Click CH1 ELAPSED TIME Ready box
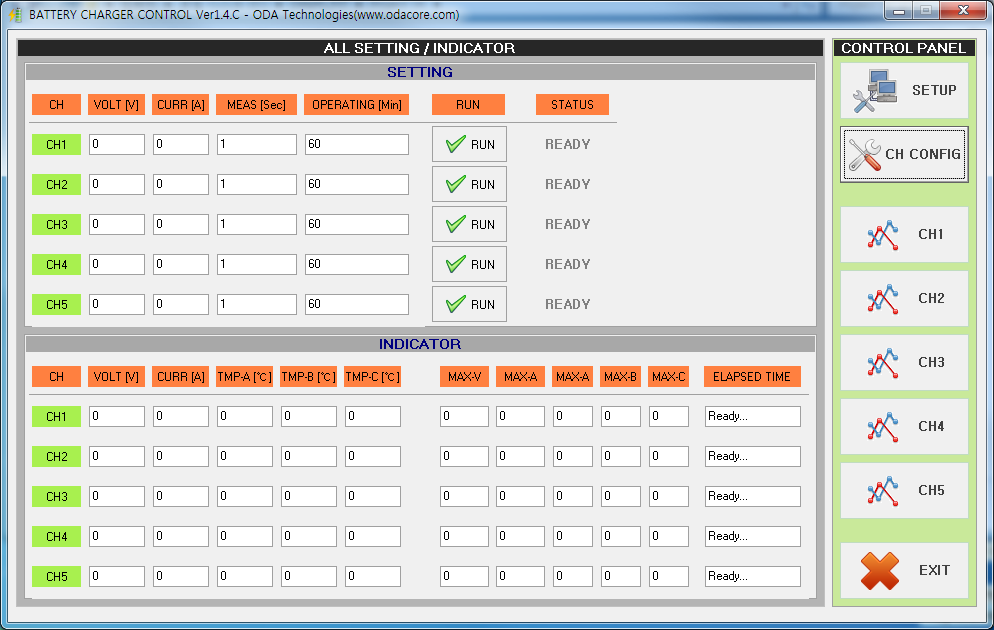Screen dimensions: 994x630 coord(752,416)
